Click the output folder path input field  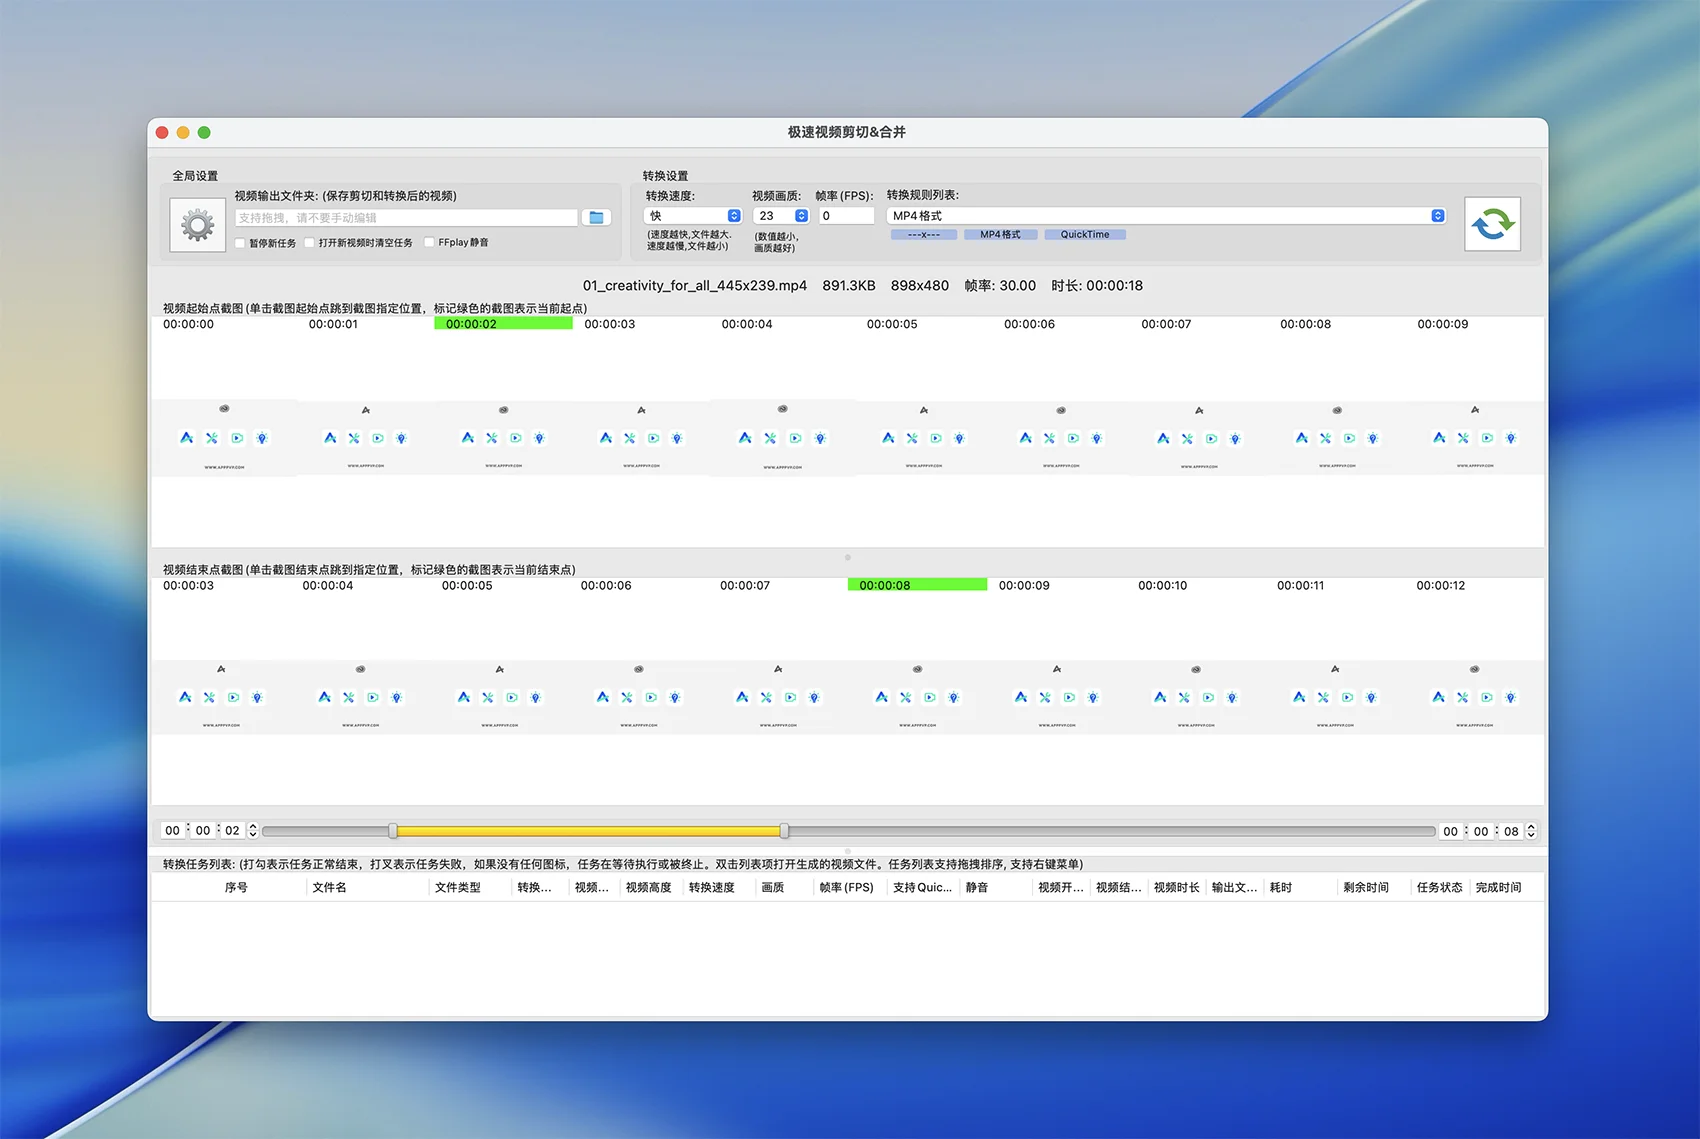(x=406, y=217)
